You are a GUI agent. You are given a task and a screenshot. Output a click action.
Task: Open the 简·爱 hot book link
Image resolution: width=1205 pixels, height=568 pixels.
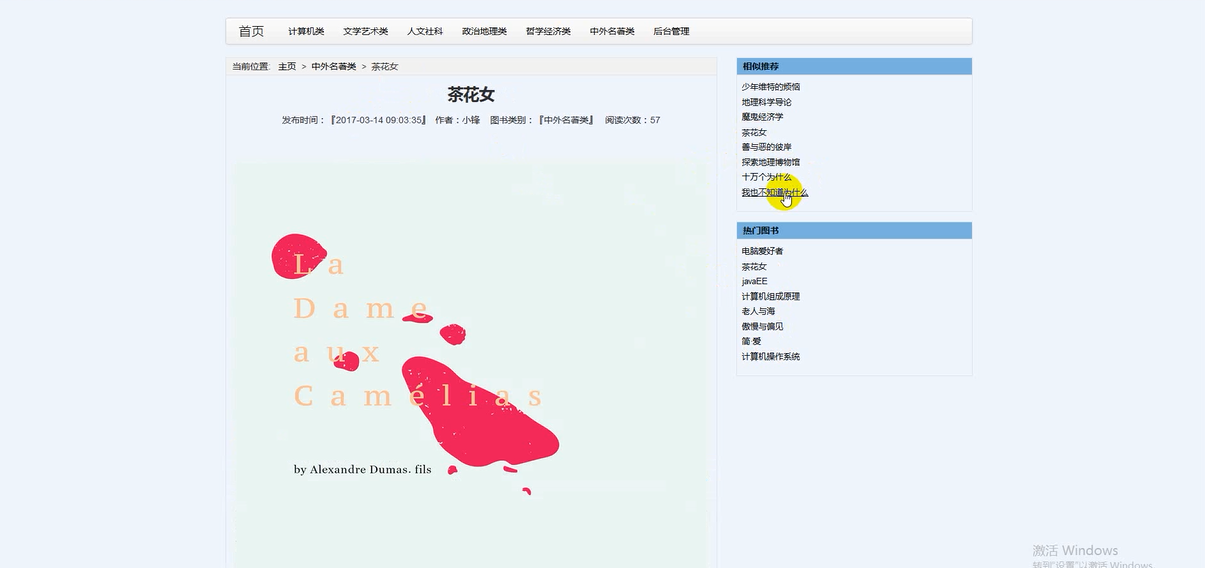pyautogui.click(x=751, y=341)
